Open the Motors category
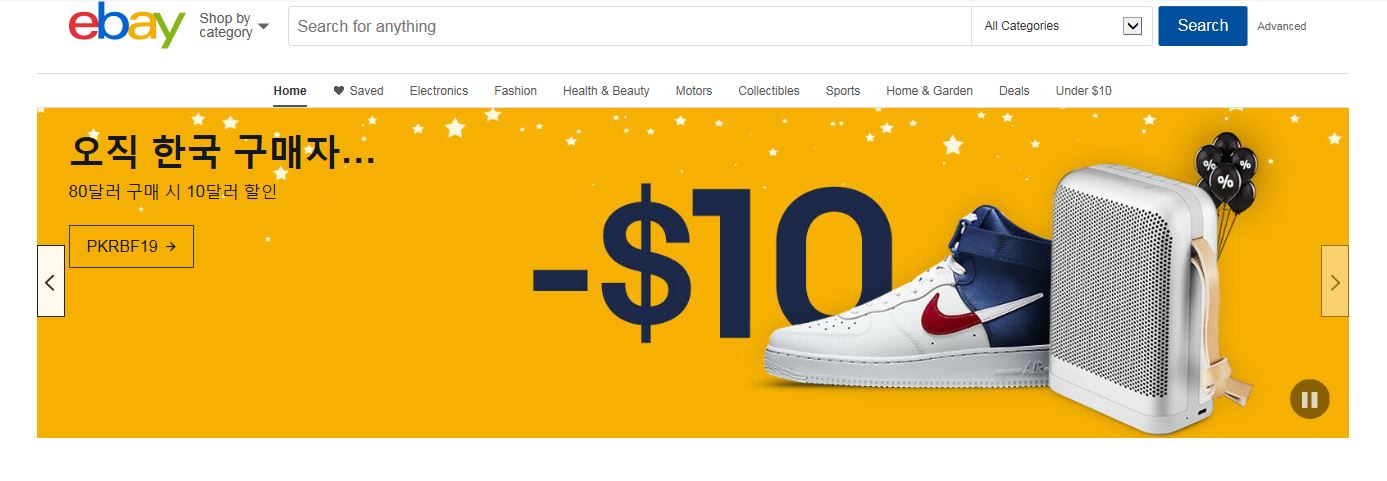 click(694, 91)
